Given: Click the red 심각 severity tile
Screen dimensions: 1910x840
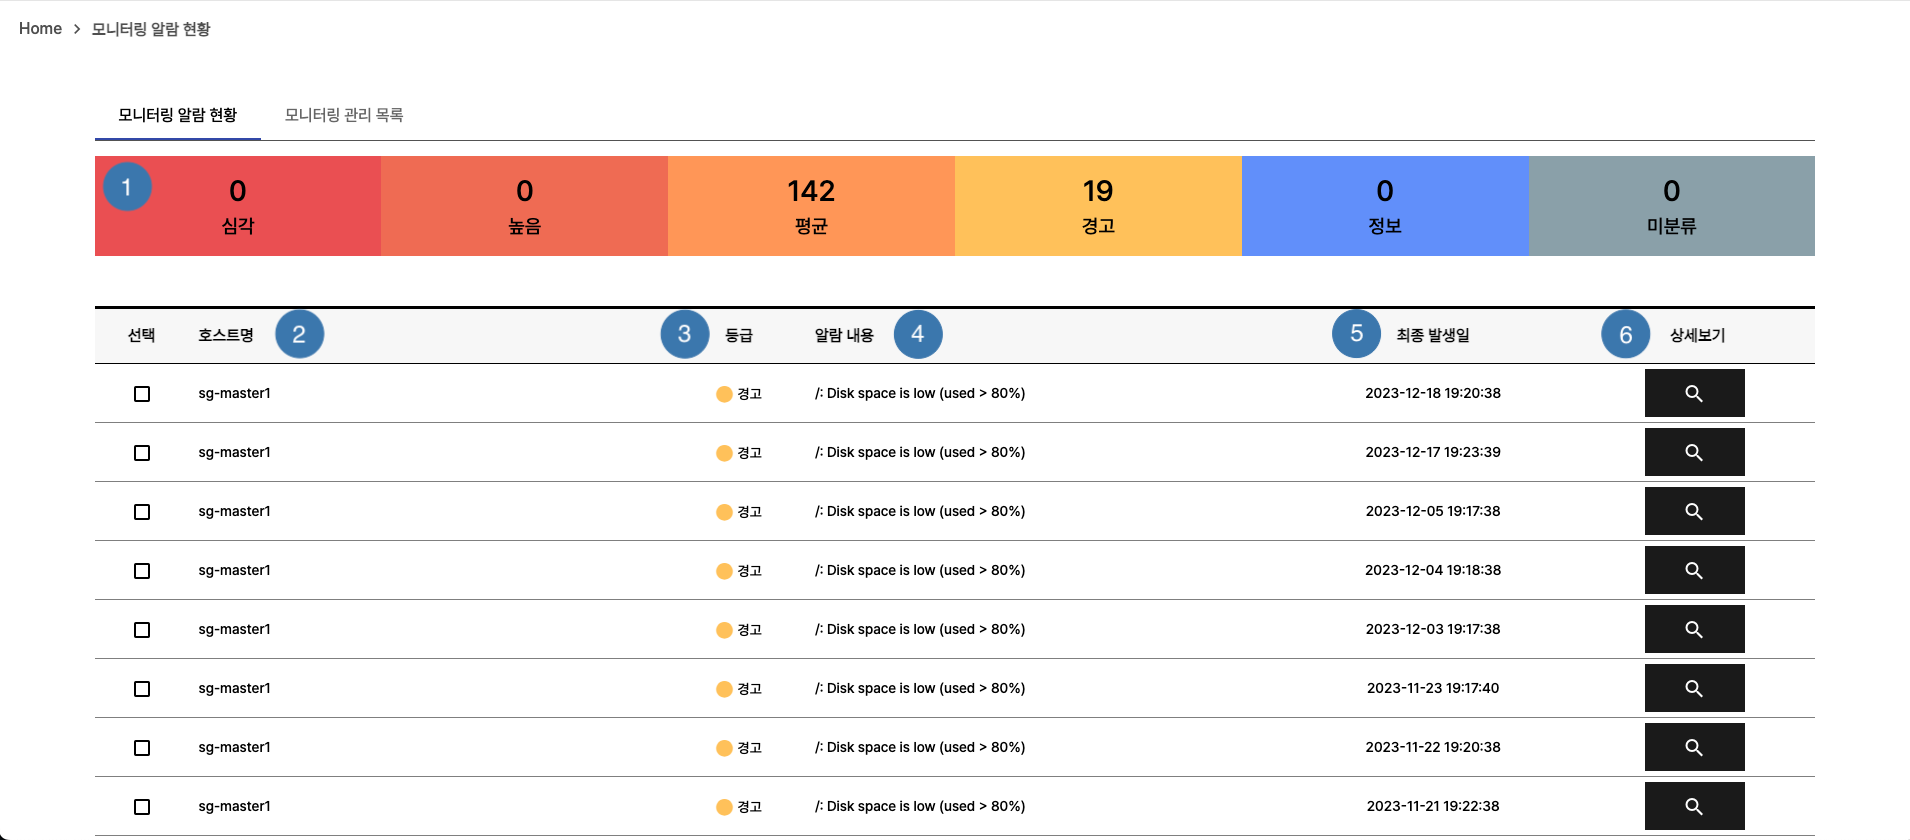Looking at the screenshot, I should 238,206.
